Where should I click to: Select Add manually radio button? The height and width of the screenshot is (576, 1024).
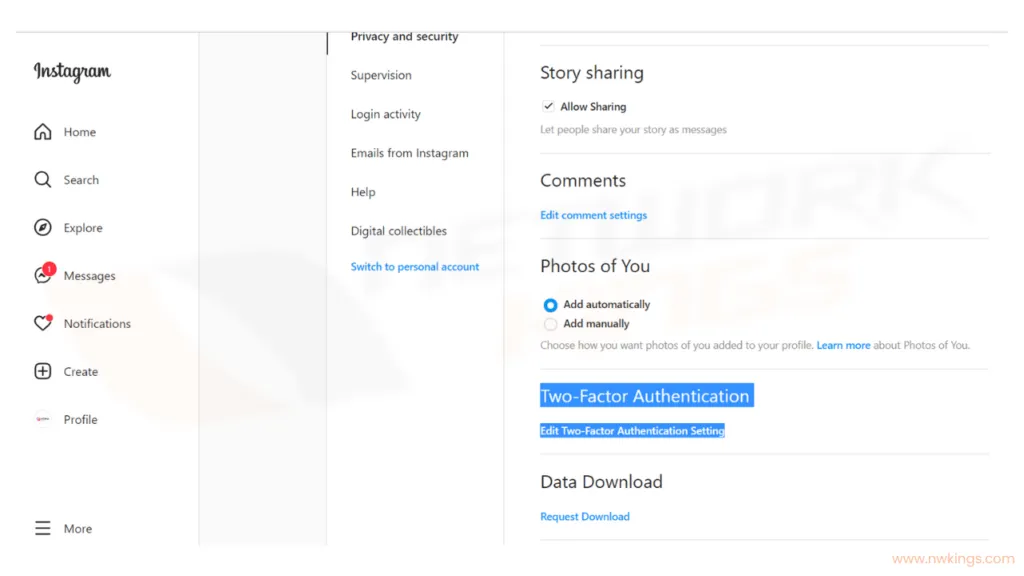[550, 324]
